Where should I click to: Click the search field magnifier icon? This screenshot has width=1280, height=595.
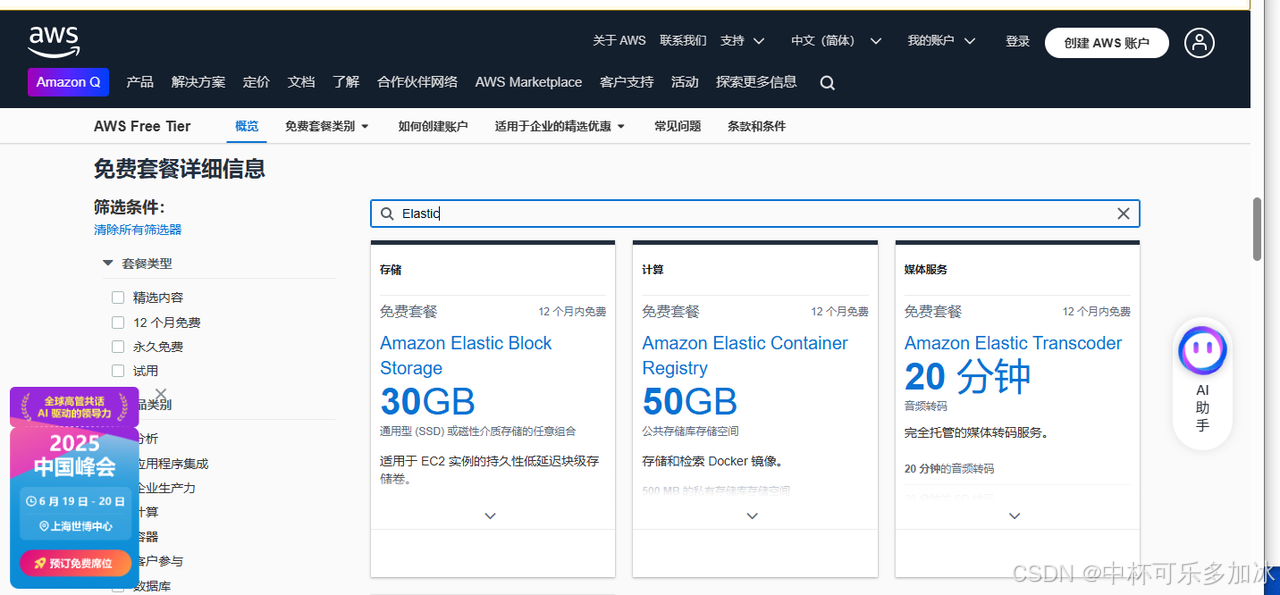387,214
